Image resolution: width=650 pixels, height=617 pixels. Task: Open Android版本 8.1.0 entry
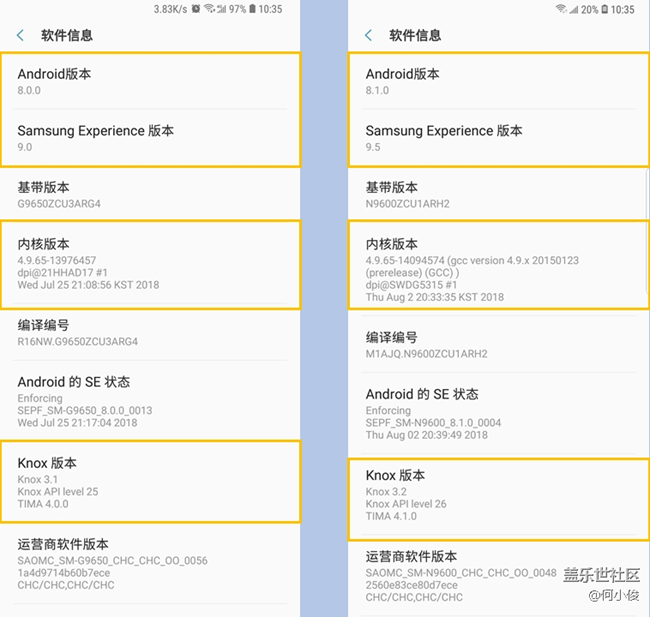(x=498, y=82)
